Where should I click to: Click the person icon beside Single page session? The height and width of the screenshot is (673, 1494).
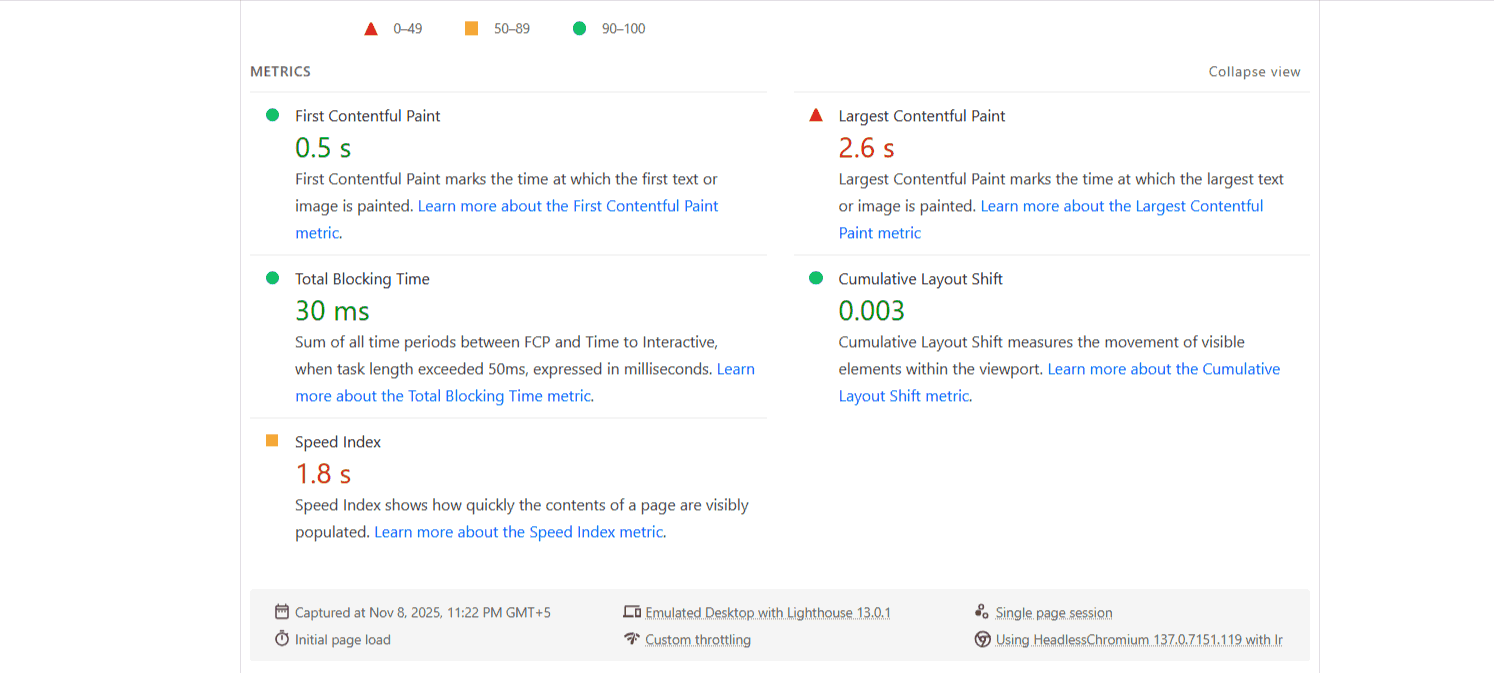point(981,611)
